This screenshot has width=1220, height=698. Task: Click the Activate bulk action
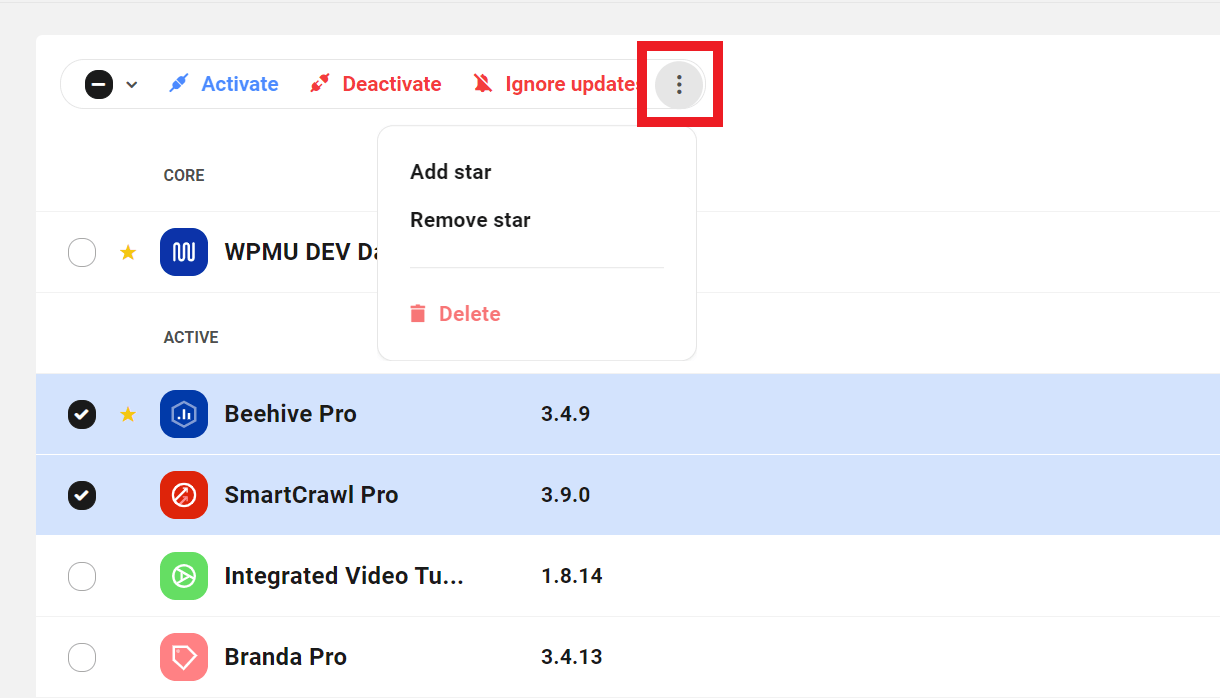(x=224, y=84)
